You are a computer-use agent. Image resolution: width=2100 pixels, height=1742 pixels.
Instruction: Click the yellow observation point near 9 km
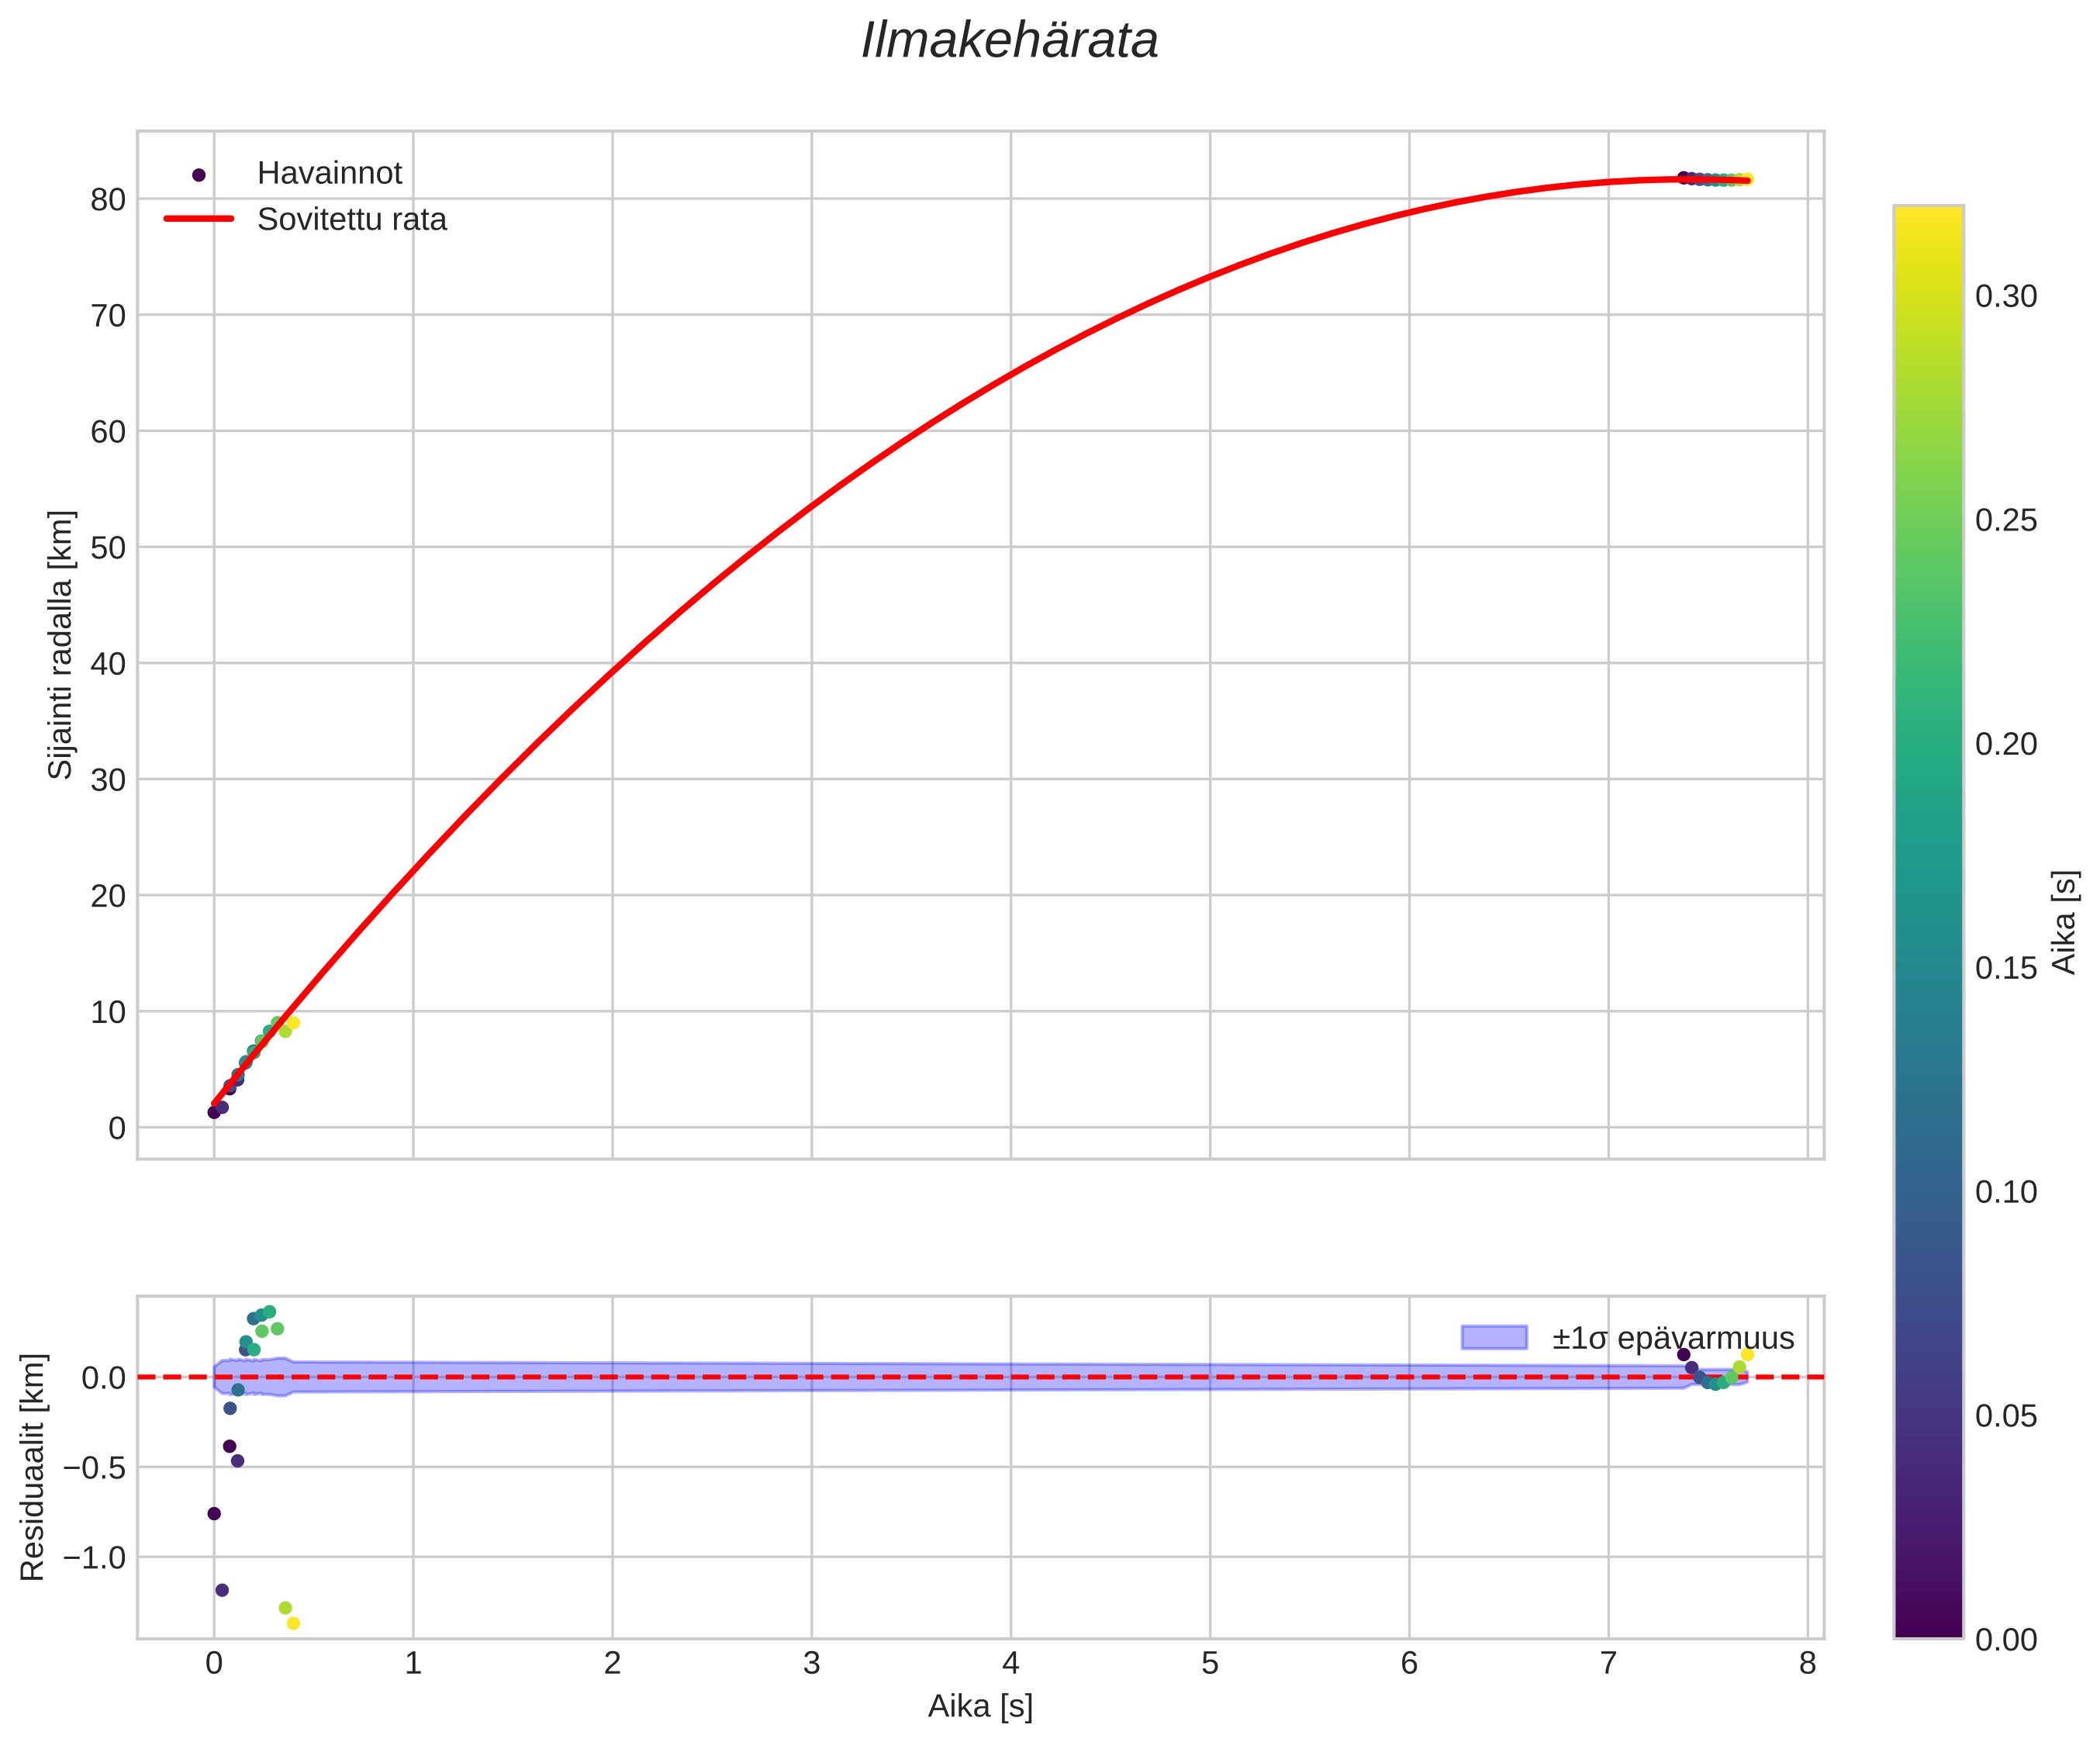[x=293, y=1022]
